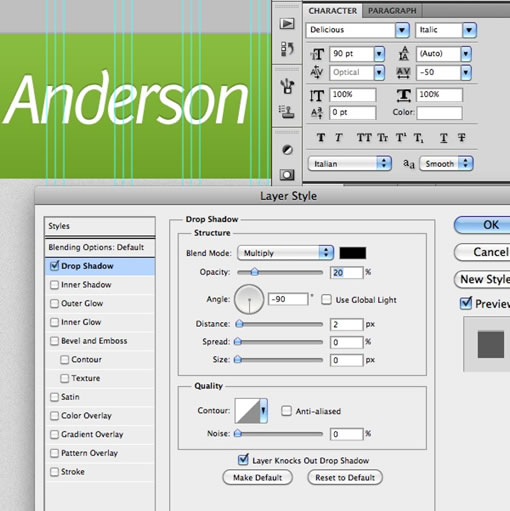This screenshot has width=510, height=511.
Task: Click the Faux Italic style icon
Action: [339, 137]
